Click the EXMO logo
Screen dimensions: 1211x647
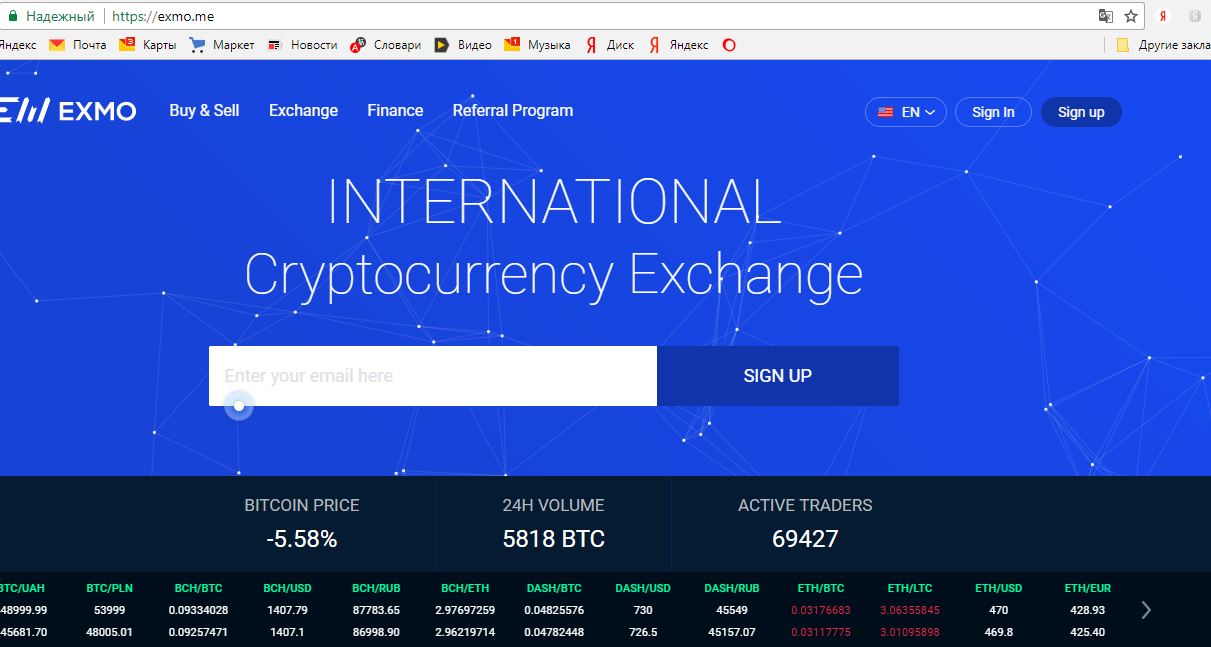[x=67, y=111]
